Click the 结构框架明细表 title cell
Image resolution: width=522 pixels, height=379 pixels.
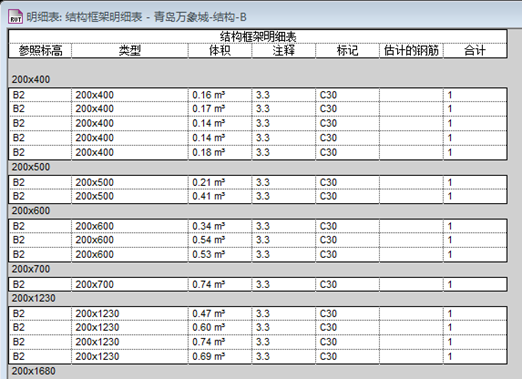pyautogui.click(x=258, y=37)
